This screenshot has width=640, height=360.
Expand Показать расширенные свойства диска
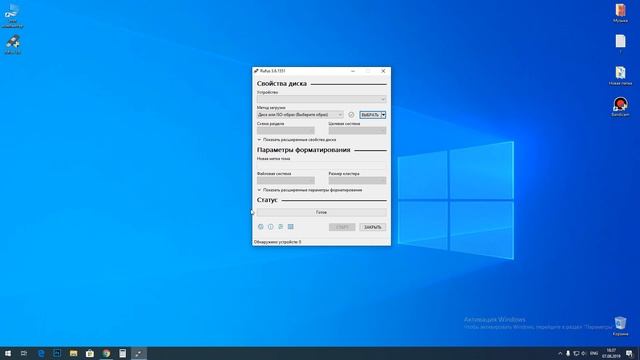click(x=297, y=140)
